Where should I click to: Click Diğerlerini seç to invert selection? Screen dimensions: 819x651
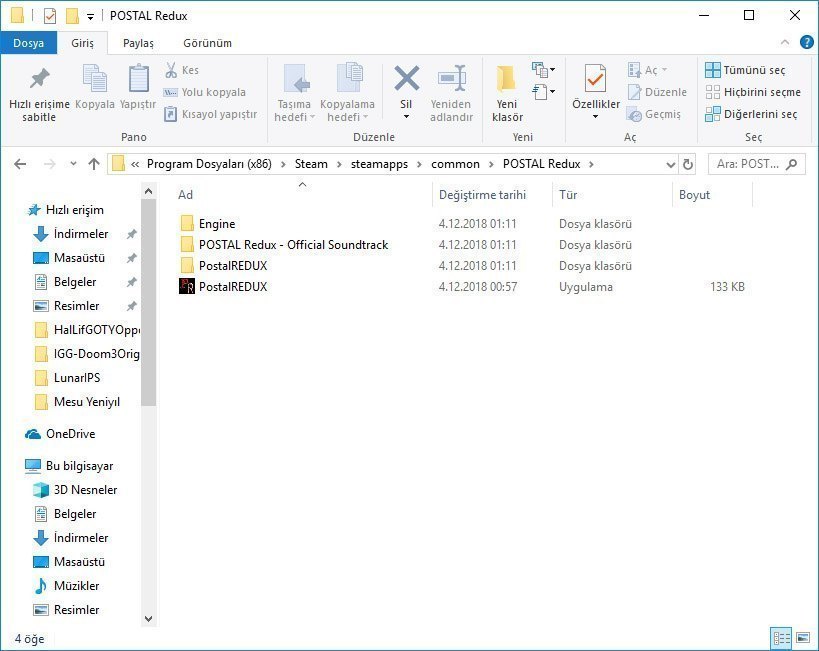(751, 114)
